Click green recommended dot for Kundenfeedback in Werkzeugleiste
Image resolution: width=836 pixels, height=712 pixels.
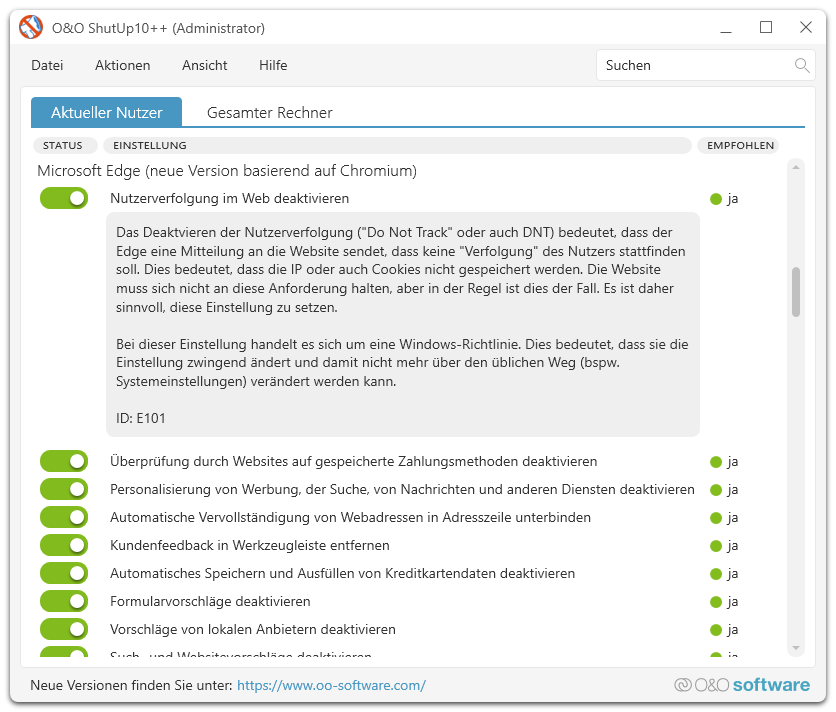point(716,546)
